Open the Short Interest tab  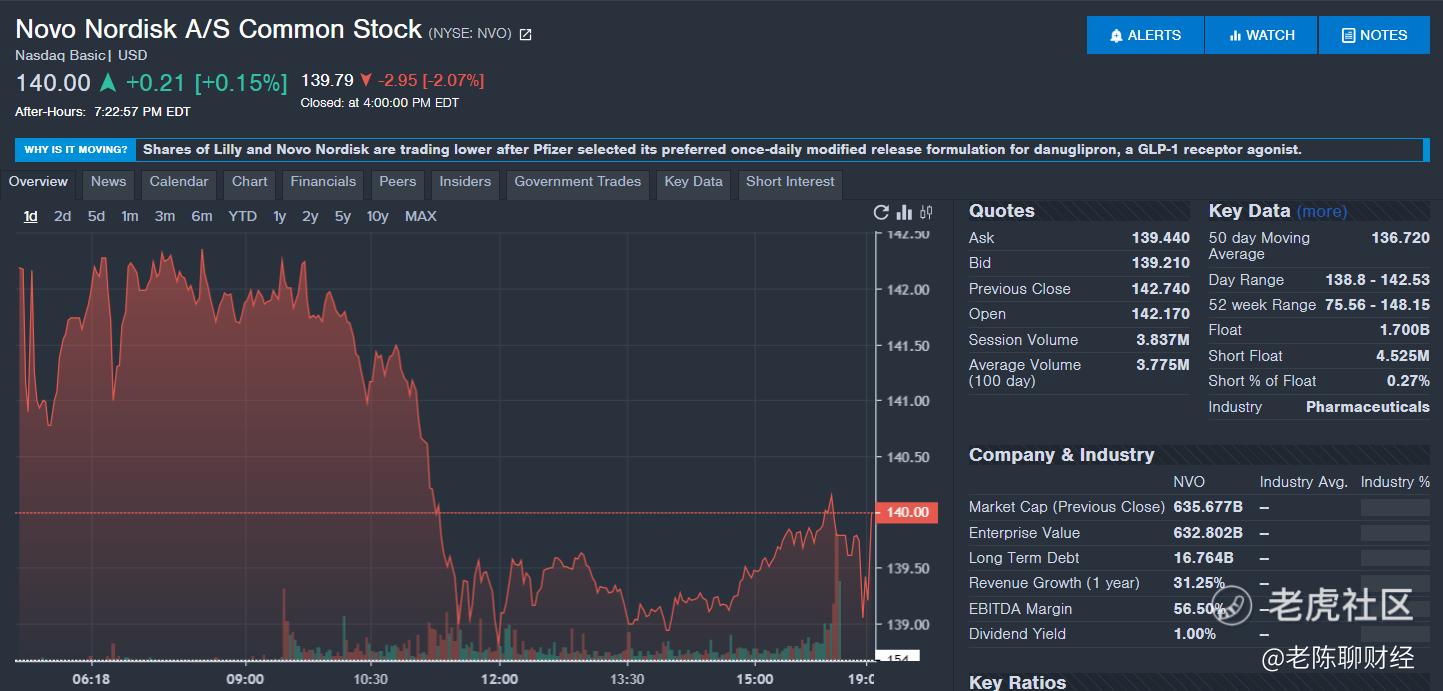coord(790,182)
